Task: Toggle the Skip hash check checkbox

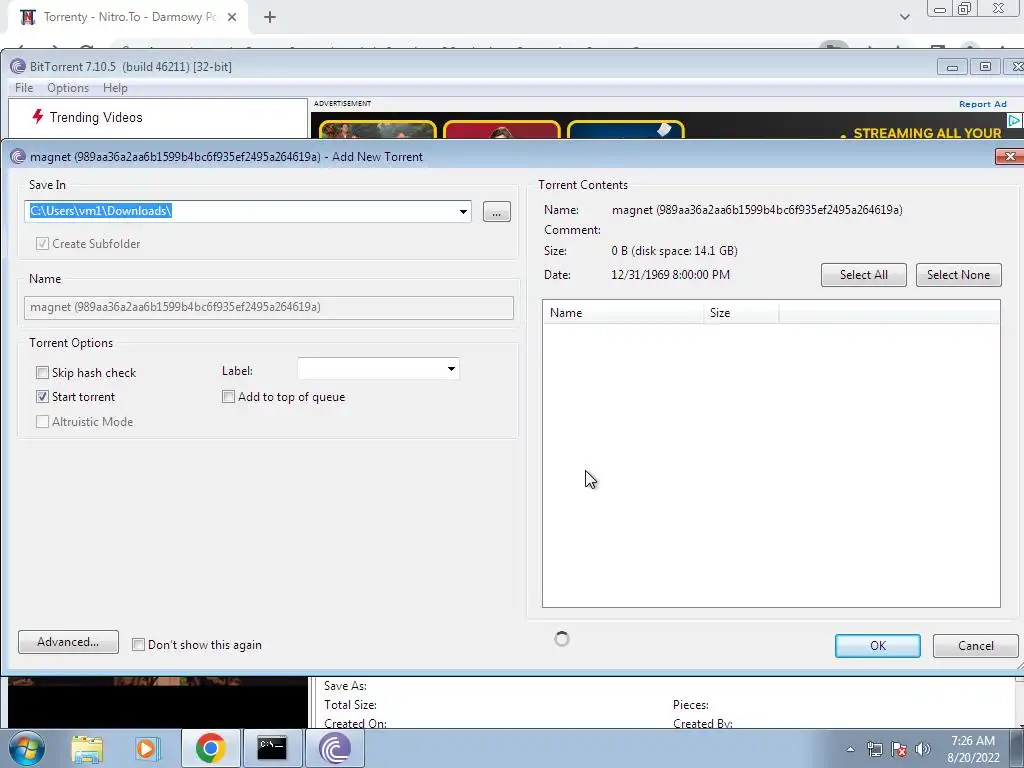Action: 42,372
